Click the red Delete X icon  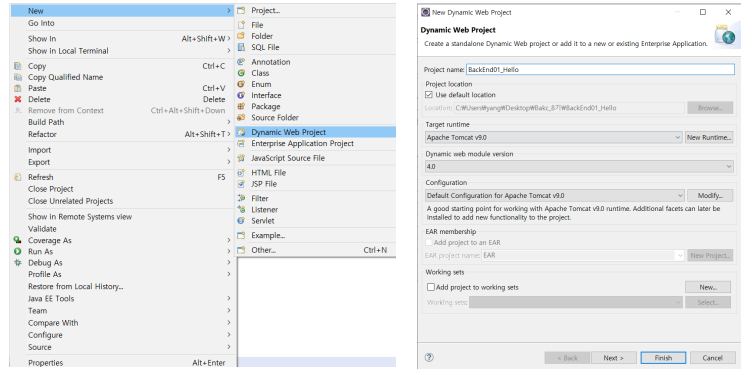[18, 99]
